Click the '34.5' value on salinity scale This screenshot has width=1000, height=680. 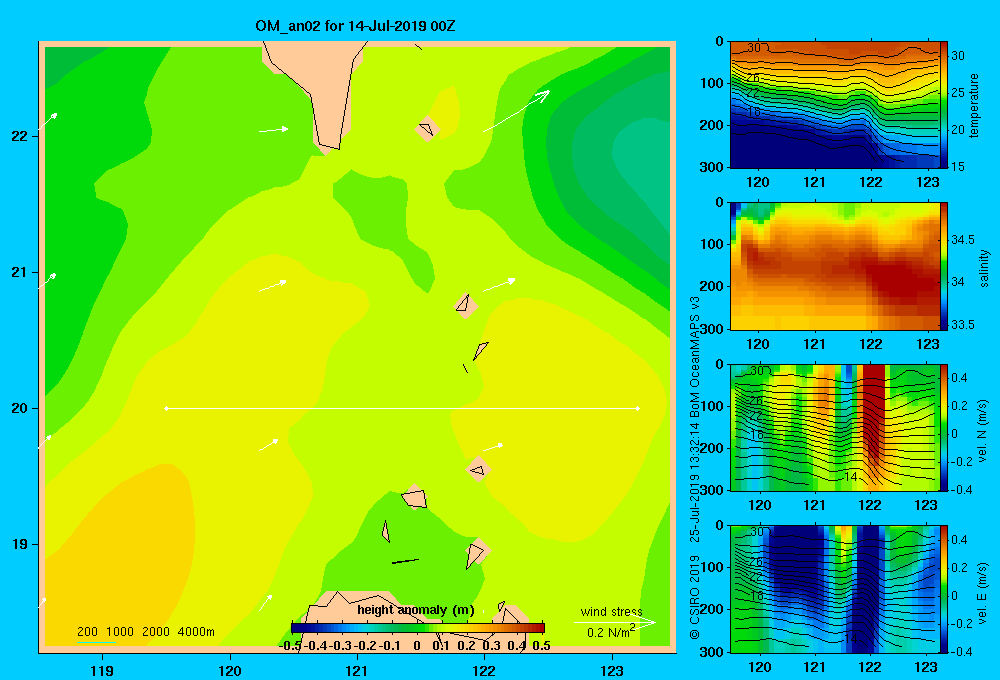tap(962, 240)
